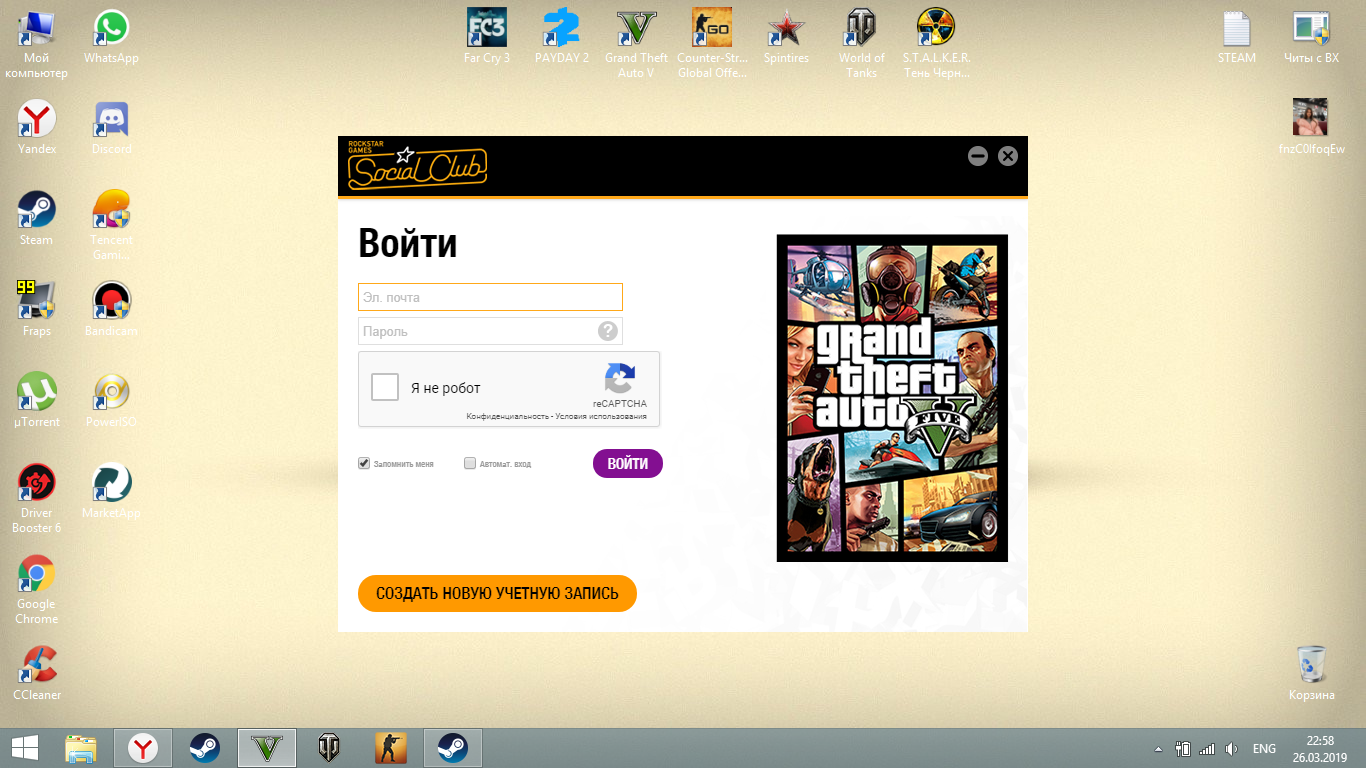The height and width of the screenshot is (768, 1366).
Task: Open the STEAM text file icon
Action: 1237,37
